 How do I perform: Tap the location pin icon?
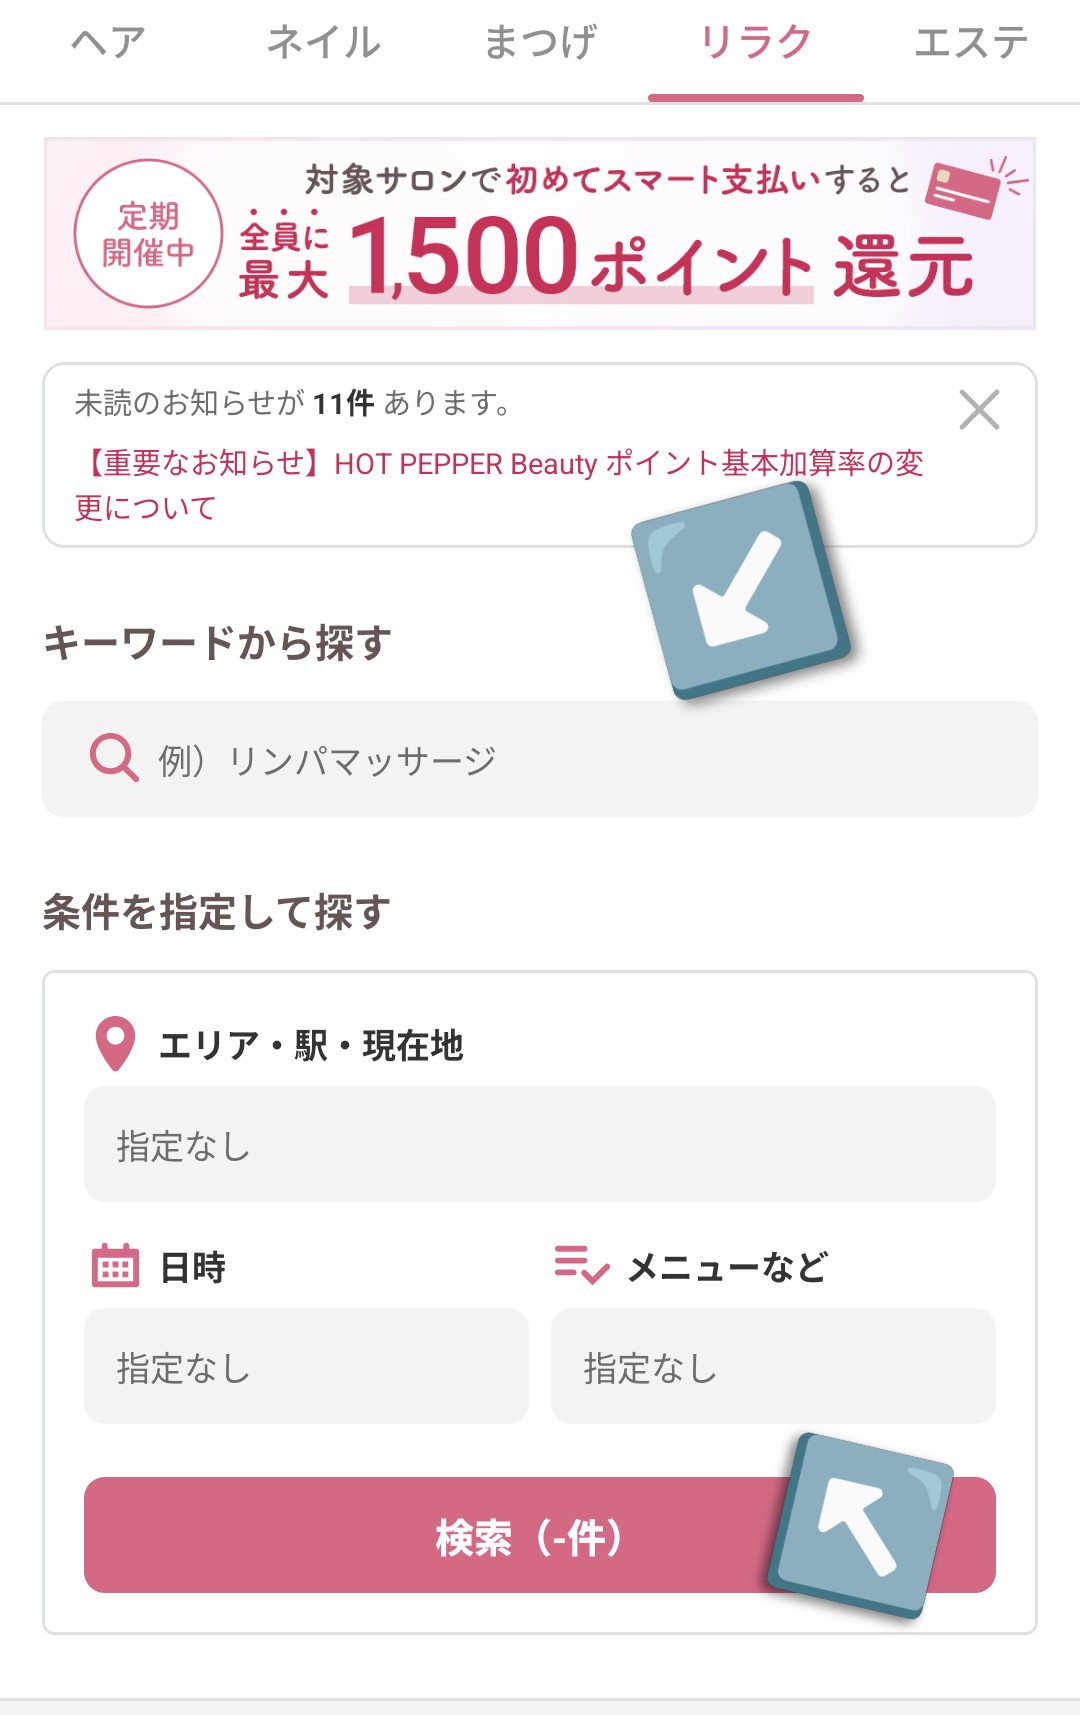[115, 1043]
